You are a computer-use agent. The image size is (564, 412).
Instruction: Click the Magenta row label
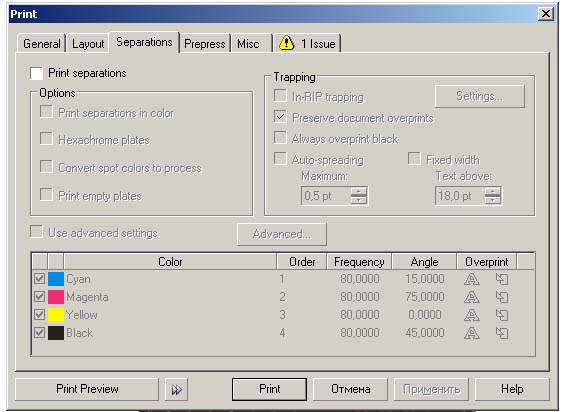87,297
